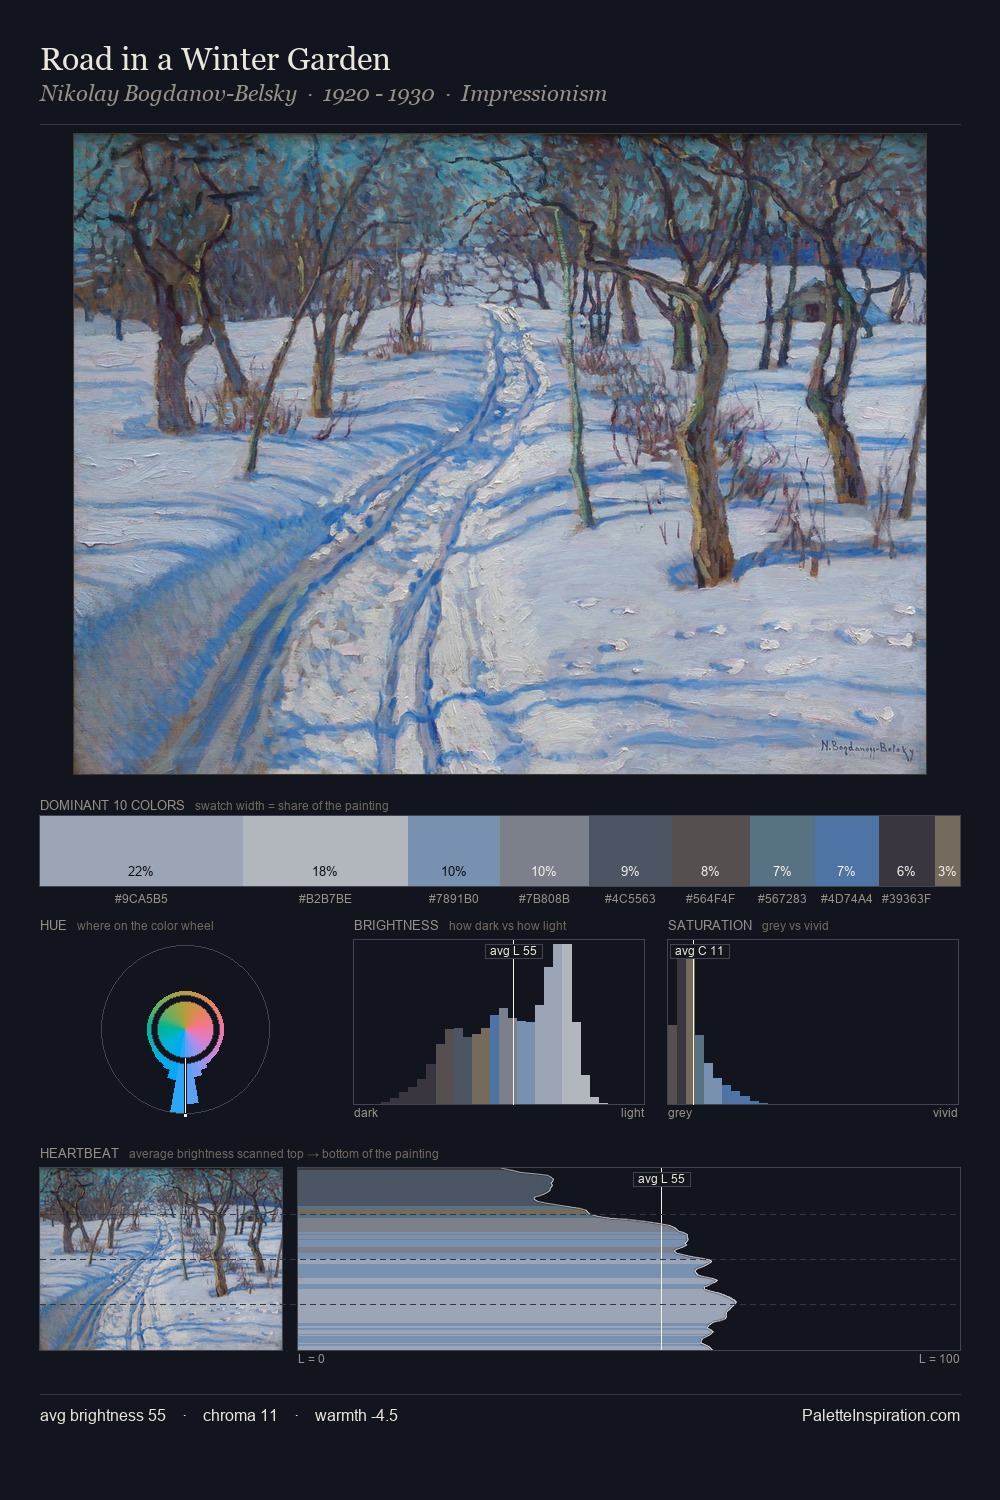The height and width of the screenshot is (1500, 1000).
Task: Click the saturation histogram chart
Action: [813, 1022]
